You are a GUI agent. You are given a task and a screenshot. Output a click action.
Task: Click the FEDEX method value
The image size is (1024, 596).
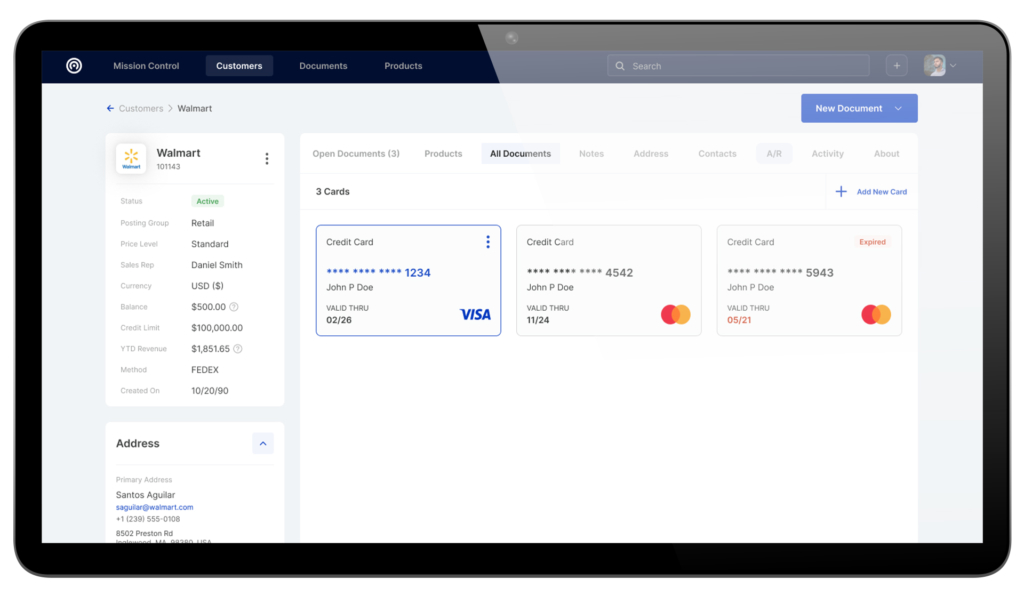pos(205,369)
